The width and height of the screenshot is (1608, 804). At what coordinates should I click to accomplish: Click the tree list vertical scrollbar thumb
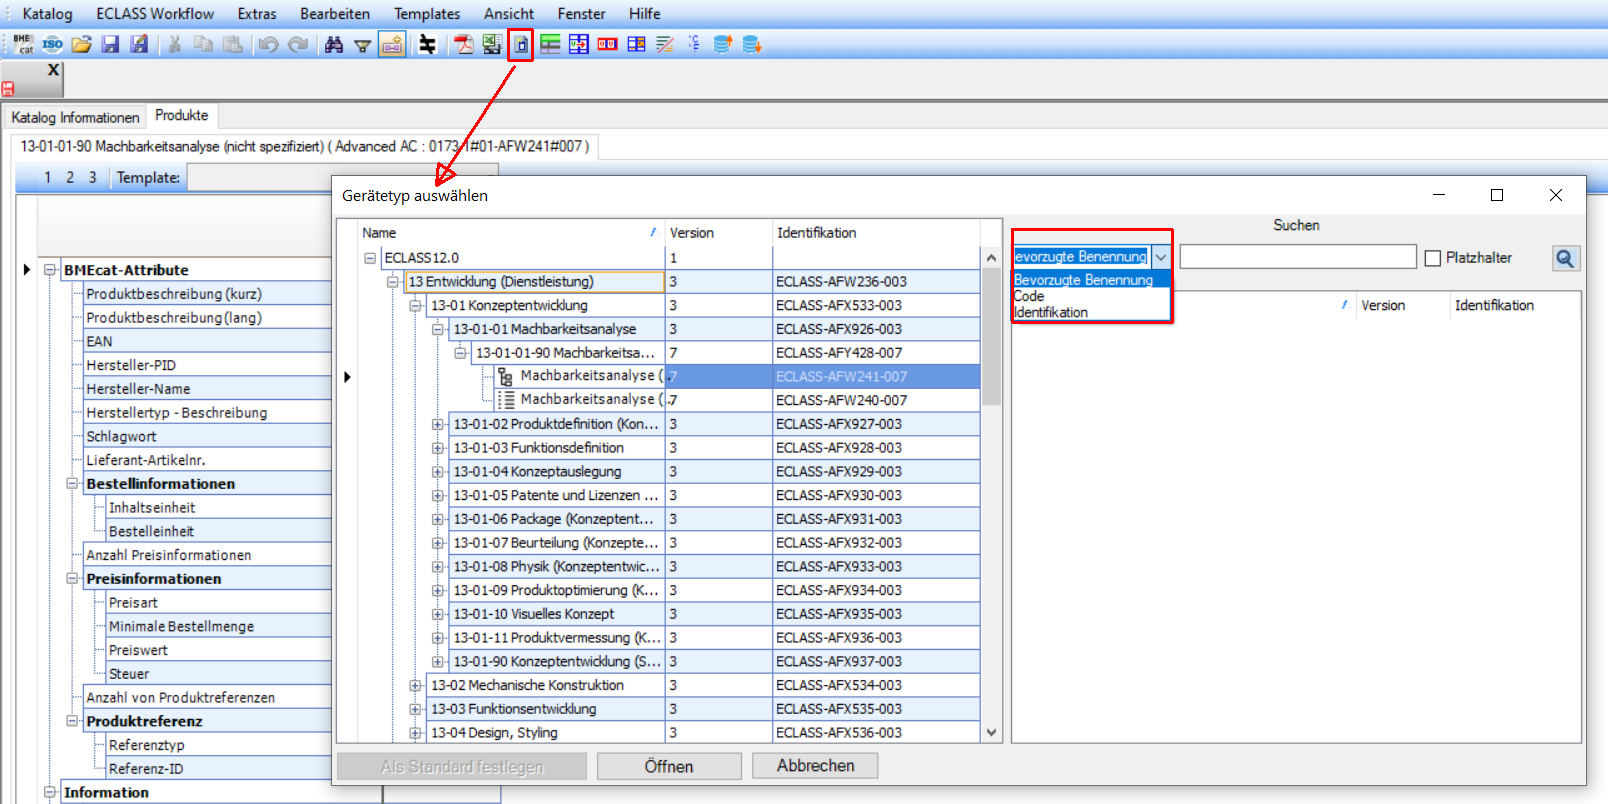pyautogui.click(x=991, y=335)
